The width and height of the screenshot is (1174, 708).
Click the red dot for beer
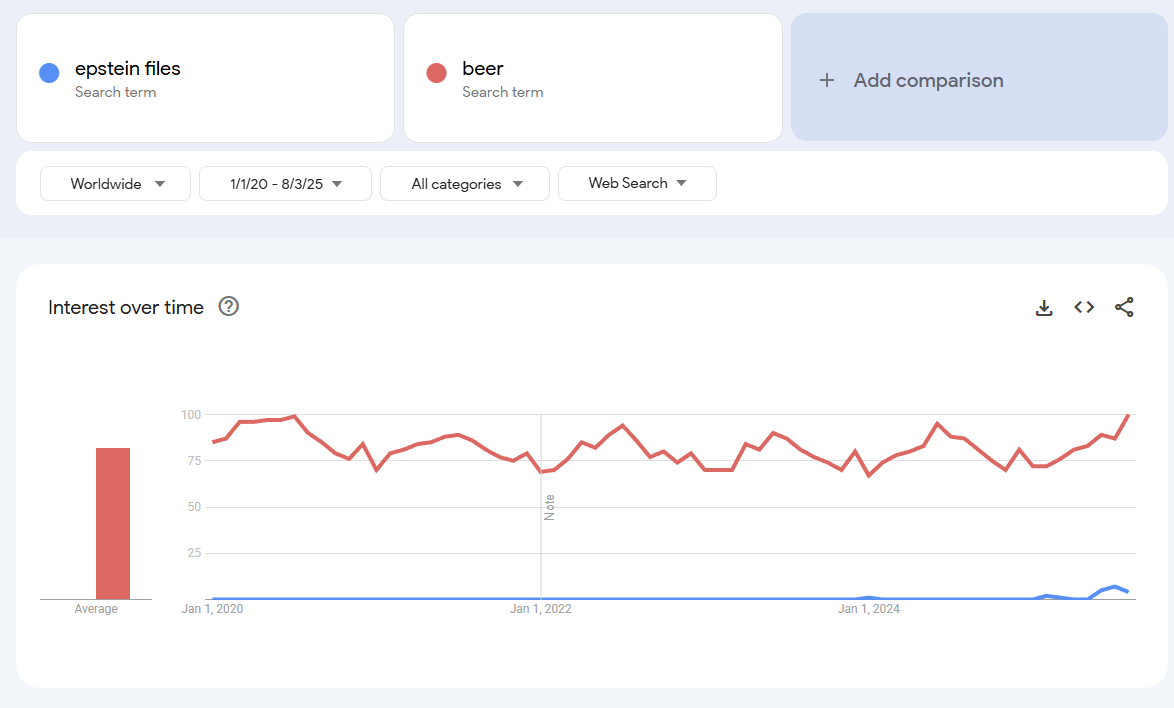436,73
